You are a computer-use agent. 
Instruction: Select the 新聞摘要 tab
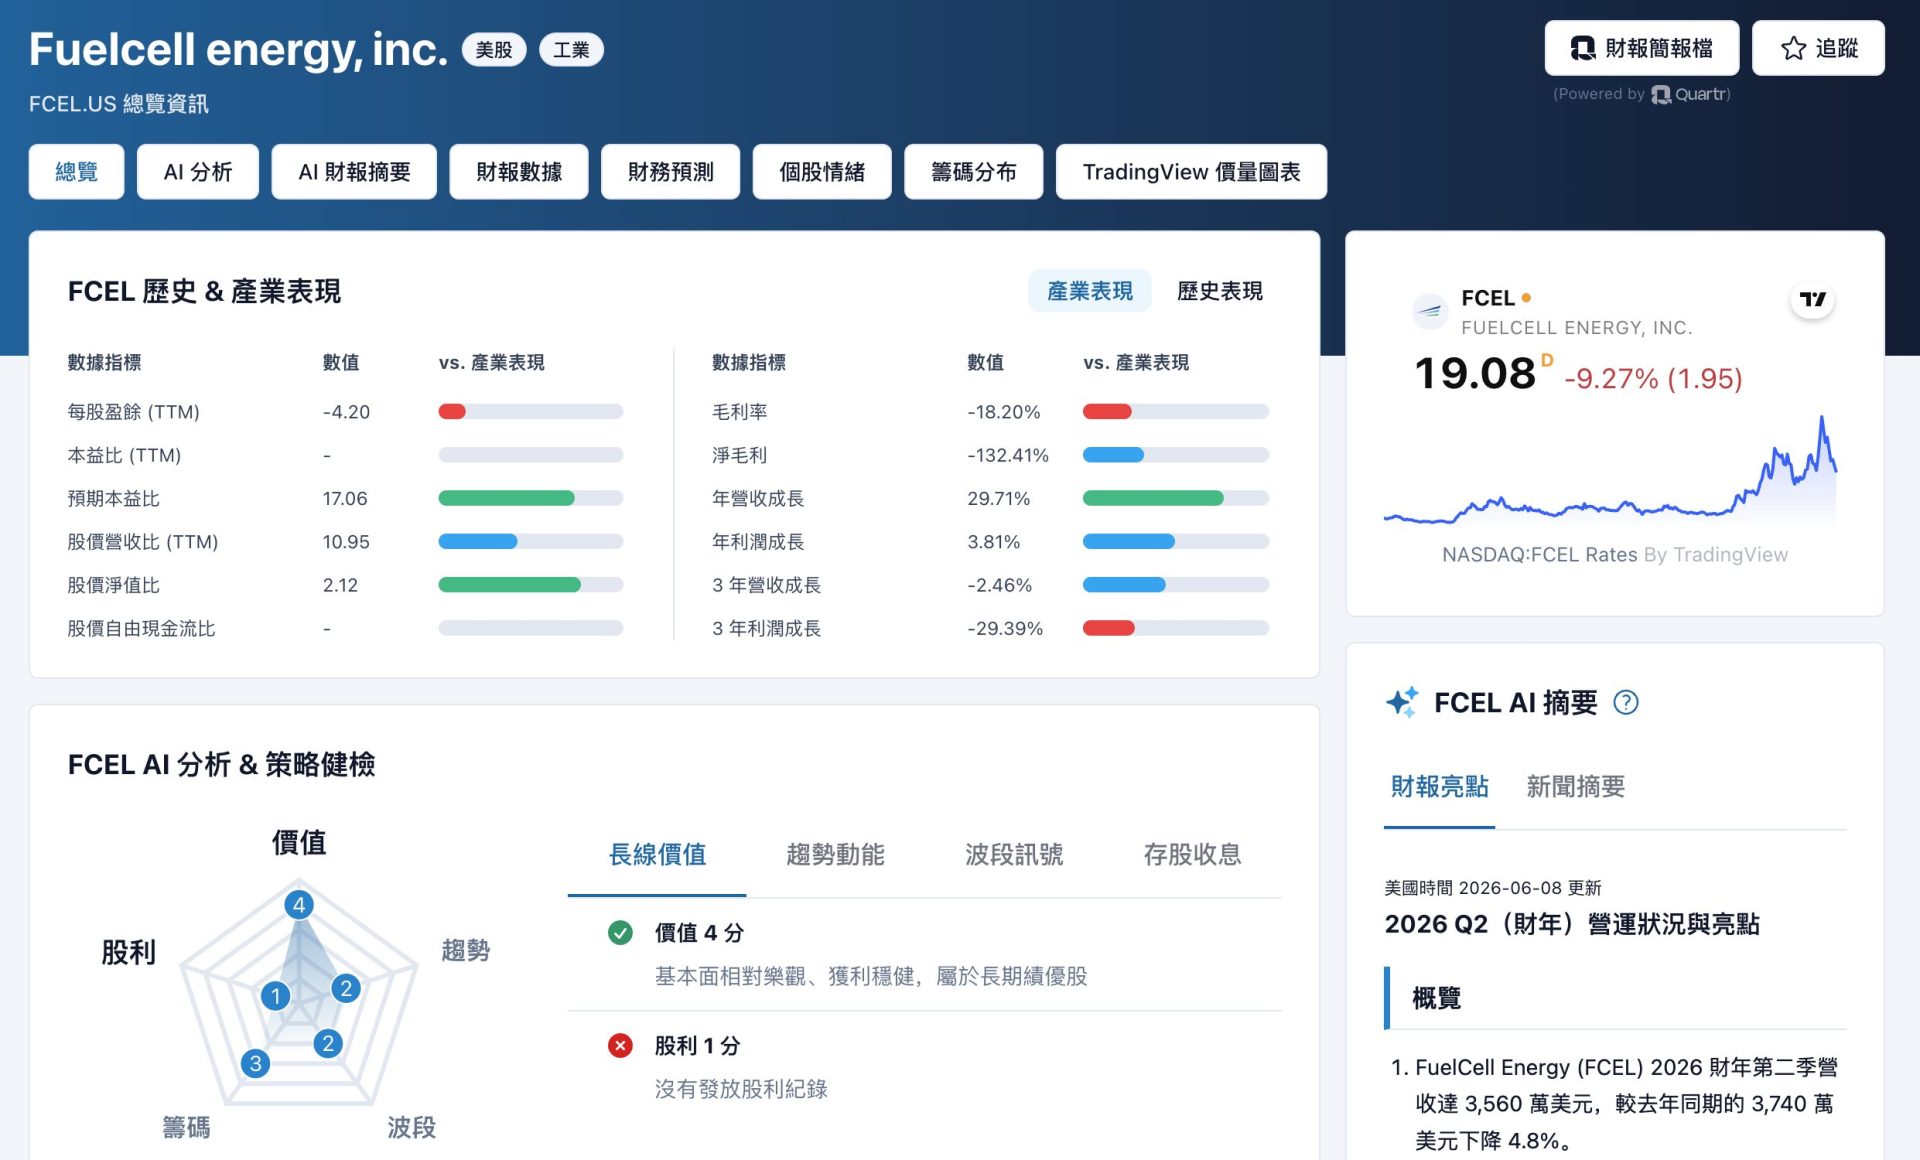pos(1575,787)
